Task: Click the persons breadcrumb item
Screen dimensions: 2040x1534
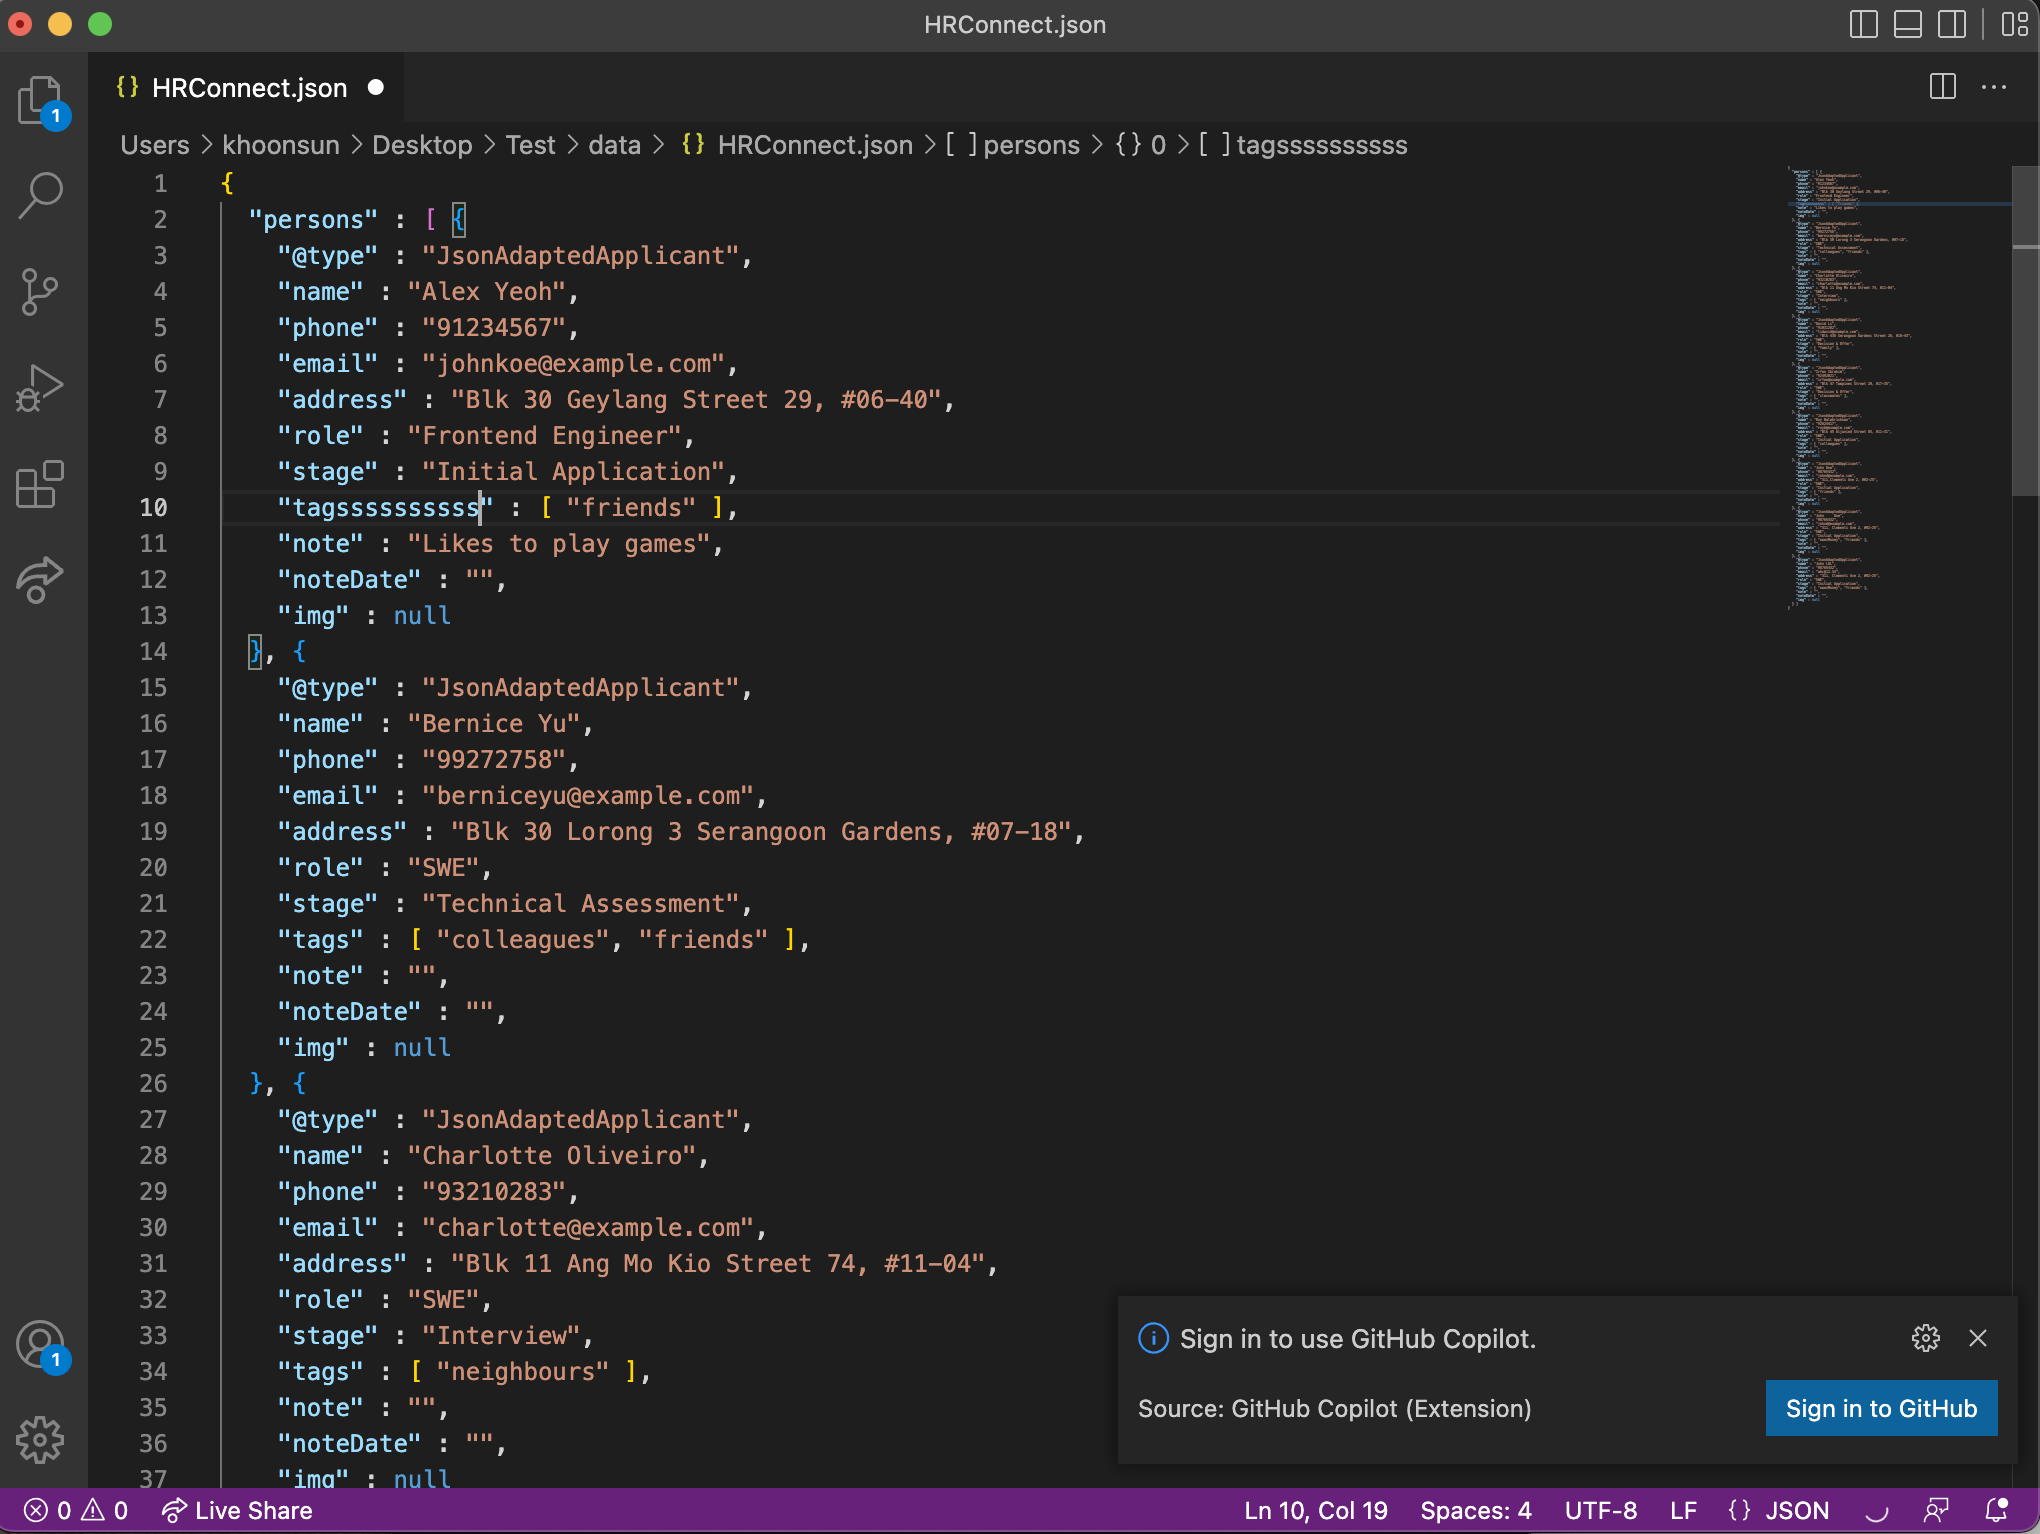Action: pos(1030,145)
